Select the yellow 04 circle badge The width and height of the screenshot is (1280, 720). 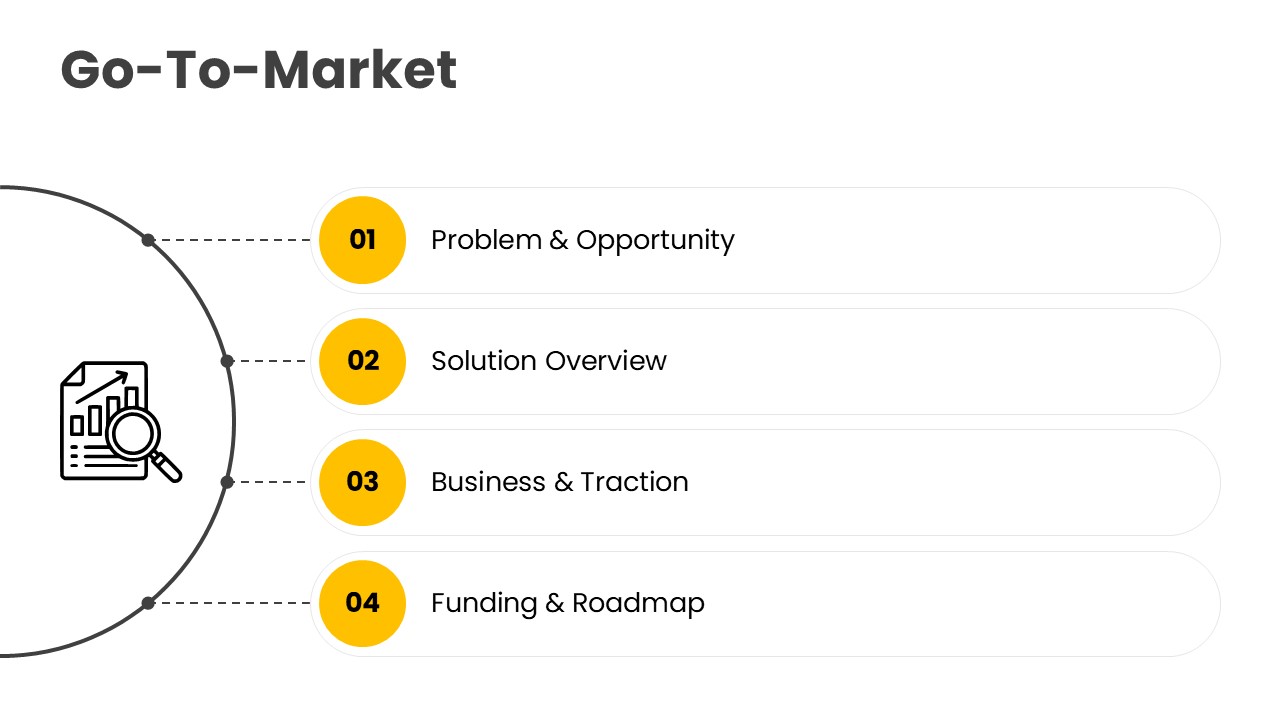coord(362,603)
